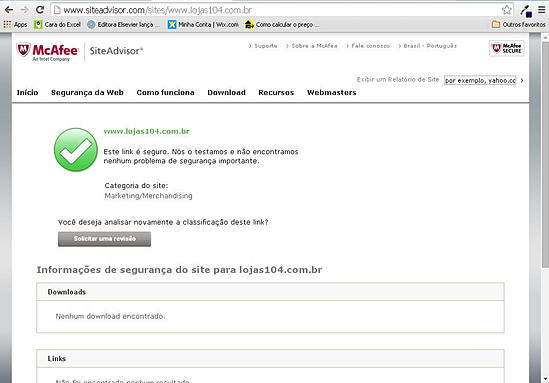This screenshot has height=383, width=549.
Task: Click the address bar URL
Action: coord(158,10)
